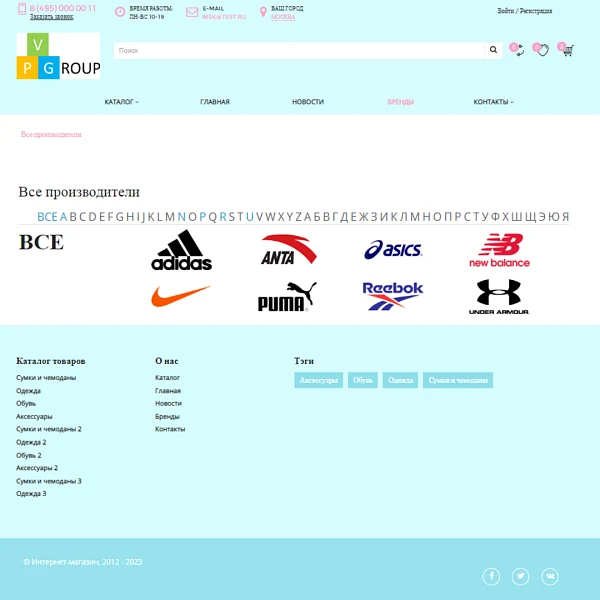Click Войти / Регистрация link
The width and height of the screenshot is (600, 600).
coord(525,11)
